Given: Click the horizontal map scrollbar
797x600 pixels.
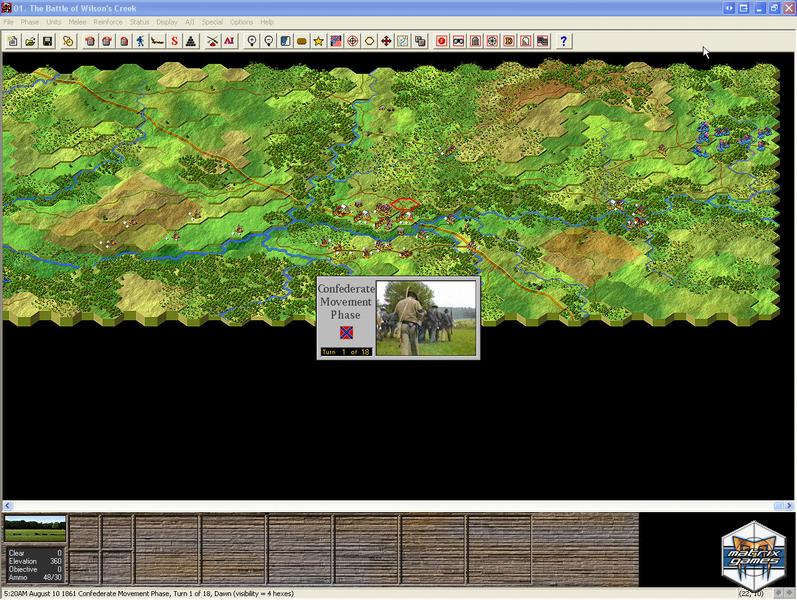Looking at the screenshot, I should (x=398, y=505).
